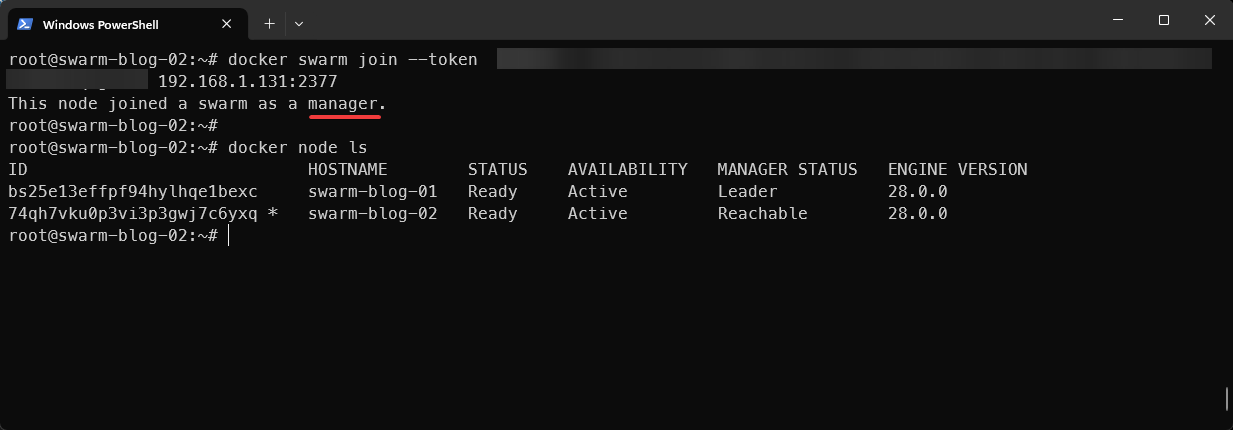
Task: Click the docker node ls command text
Action: coord(297,148)
